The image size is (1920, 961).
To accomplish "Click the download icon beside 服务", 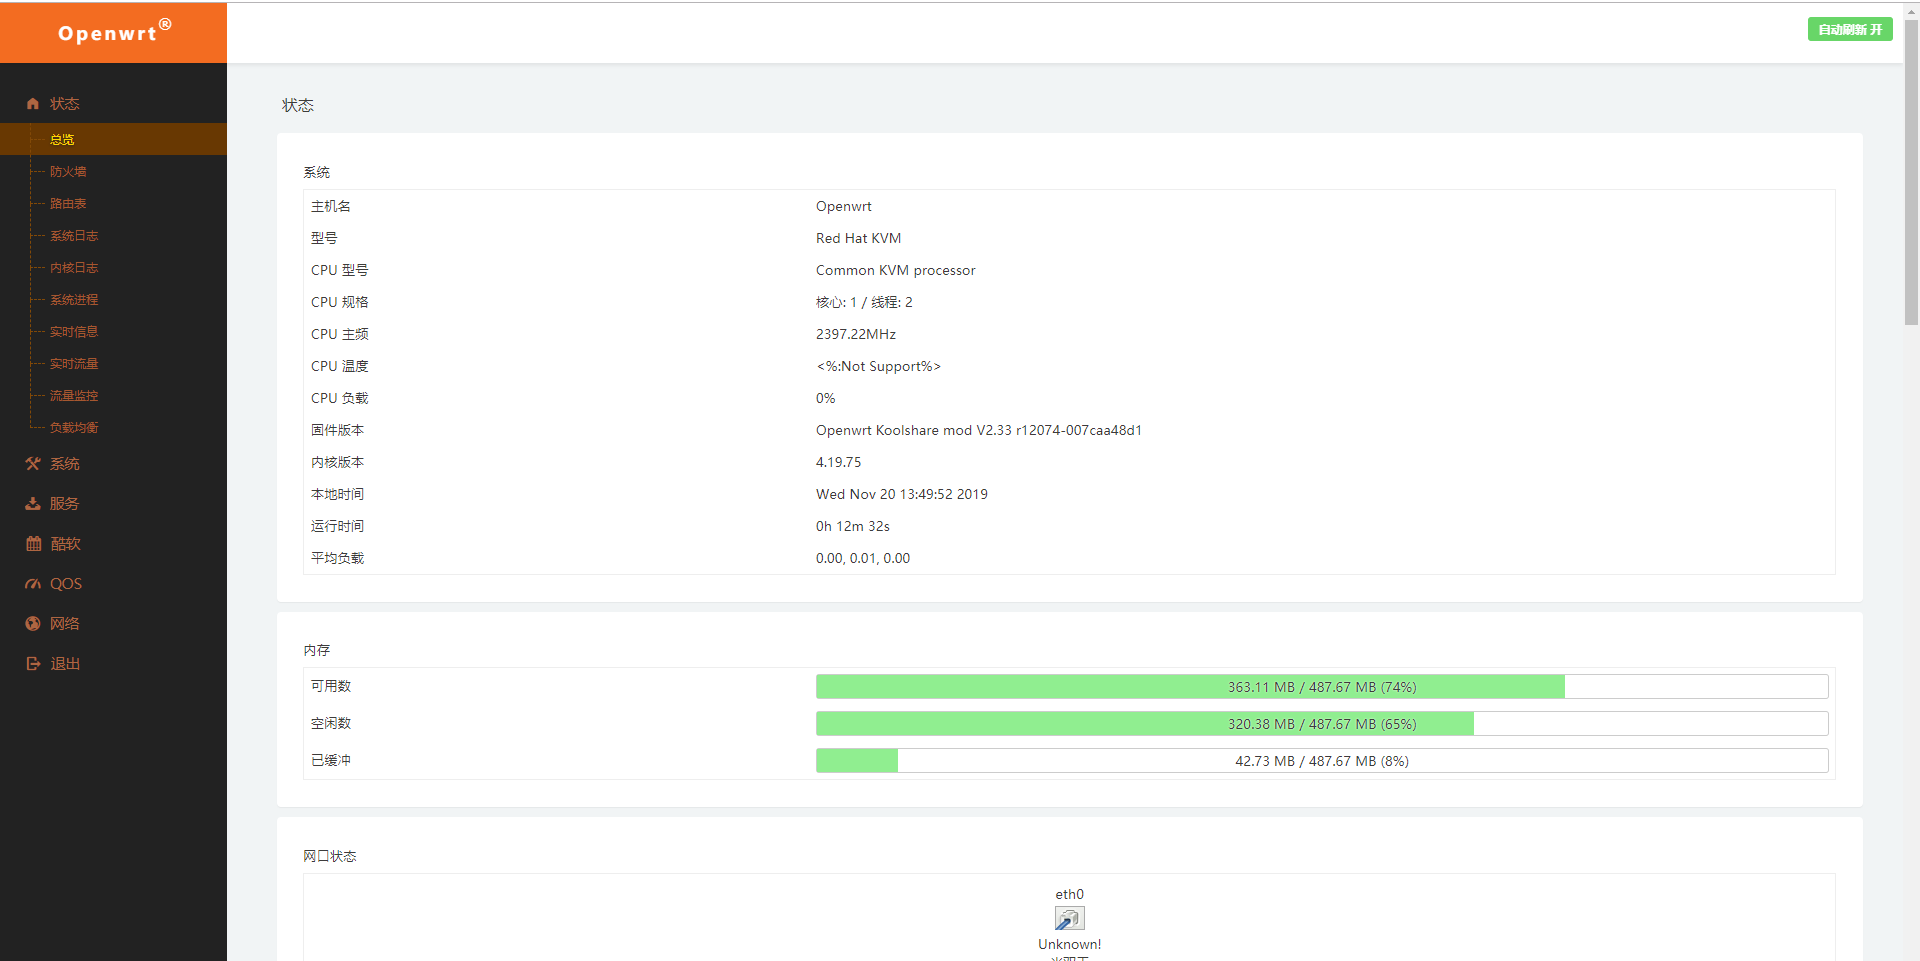I will click(33, 504).
